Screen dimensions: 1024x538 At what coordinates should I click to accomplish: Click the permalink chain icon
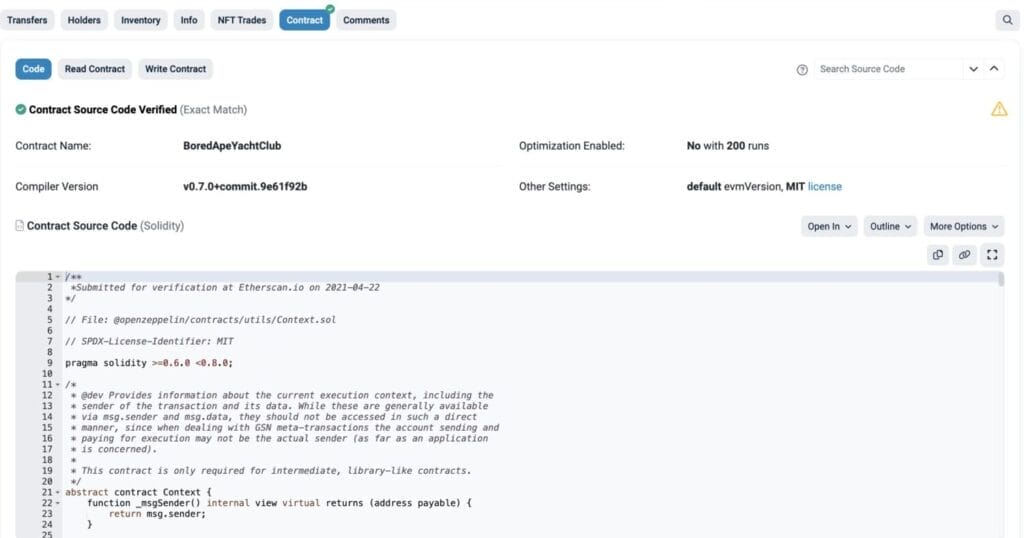click(x=965, y=255)
